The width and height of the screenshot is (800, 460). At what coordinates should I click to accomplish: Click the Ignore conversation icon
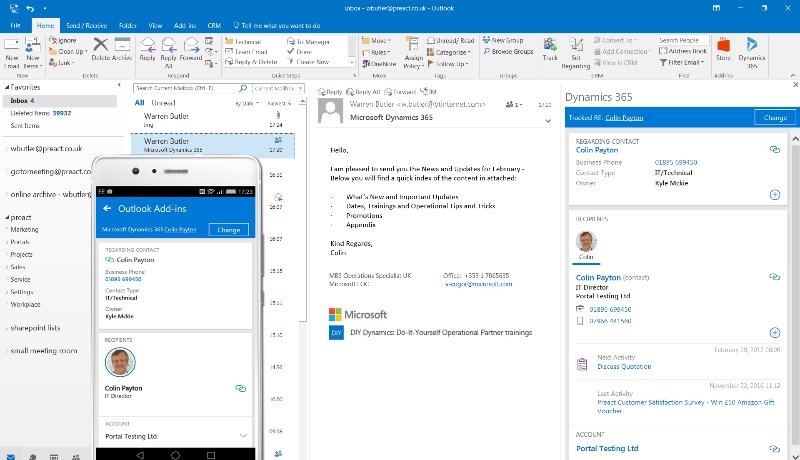pos(62,40)
